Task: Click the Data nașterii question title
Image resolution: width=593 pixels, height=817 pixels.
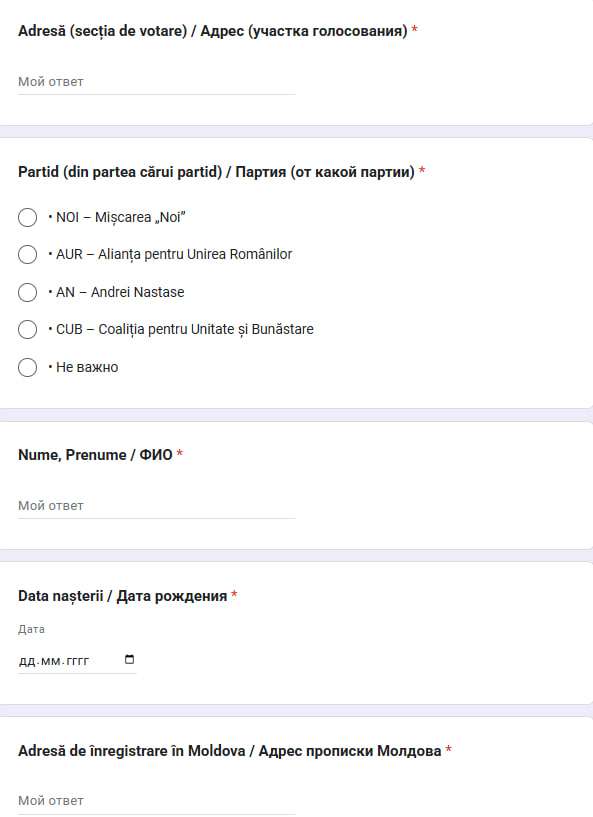Action: click(x=122, y=596)
